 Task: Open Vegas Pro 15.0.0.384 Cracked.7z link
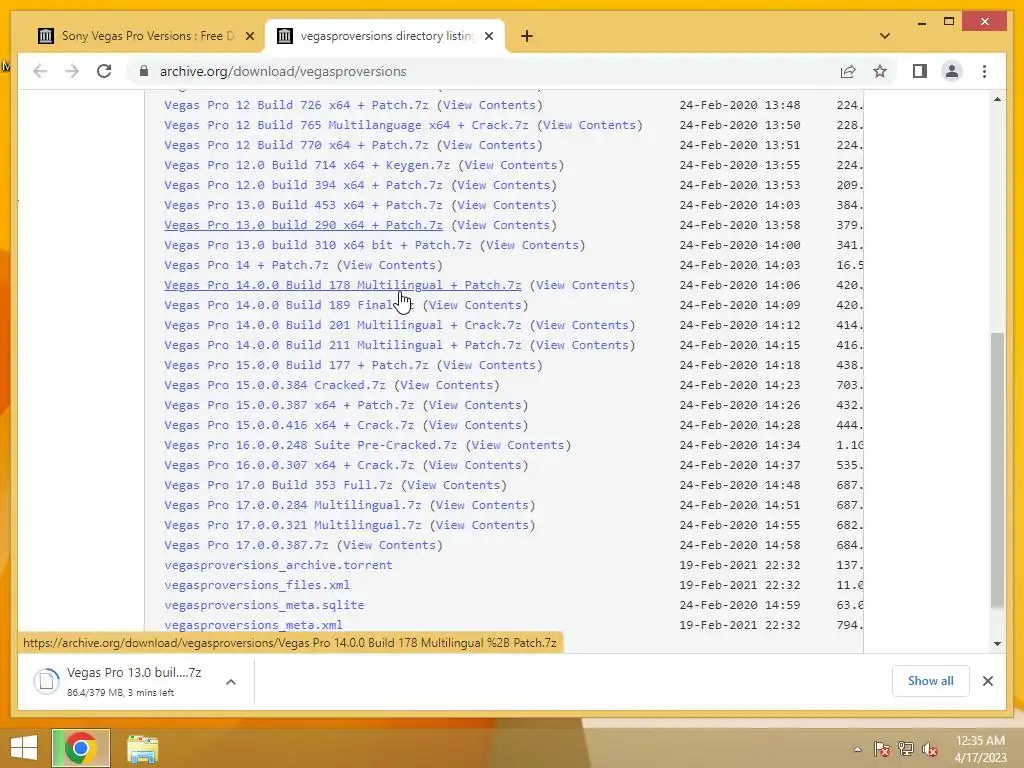(x=275, y=385)
